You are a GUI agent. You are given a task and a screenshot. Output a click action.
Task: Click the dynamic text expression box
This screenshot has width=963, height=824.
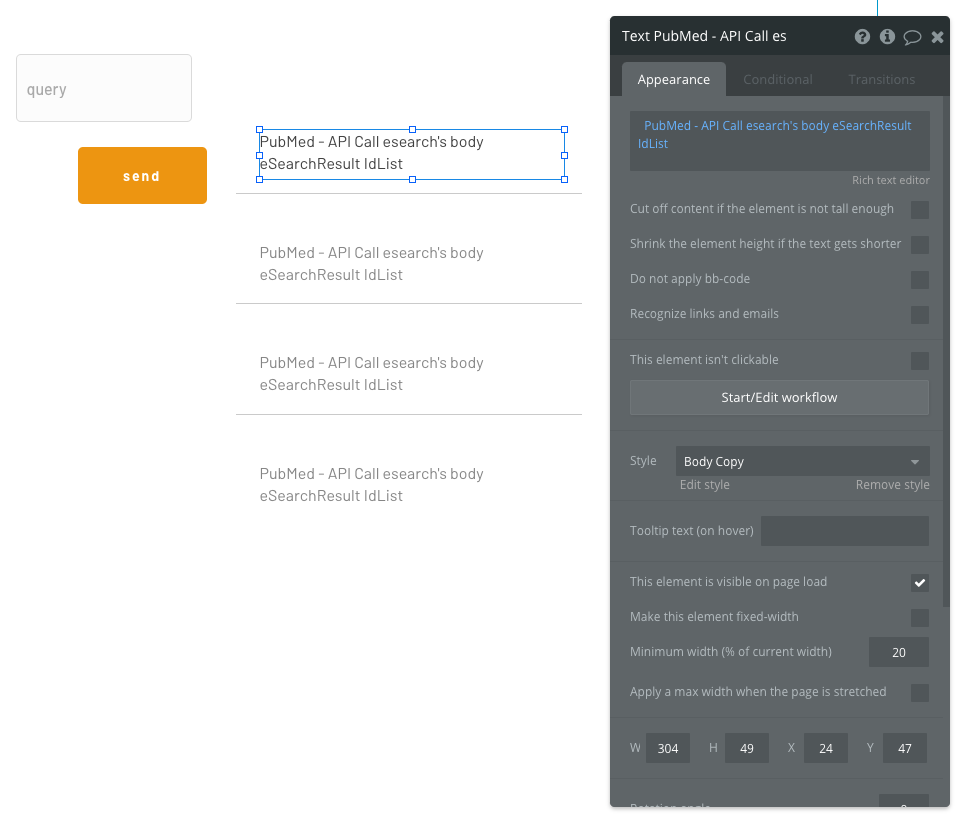point(779,141)
